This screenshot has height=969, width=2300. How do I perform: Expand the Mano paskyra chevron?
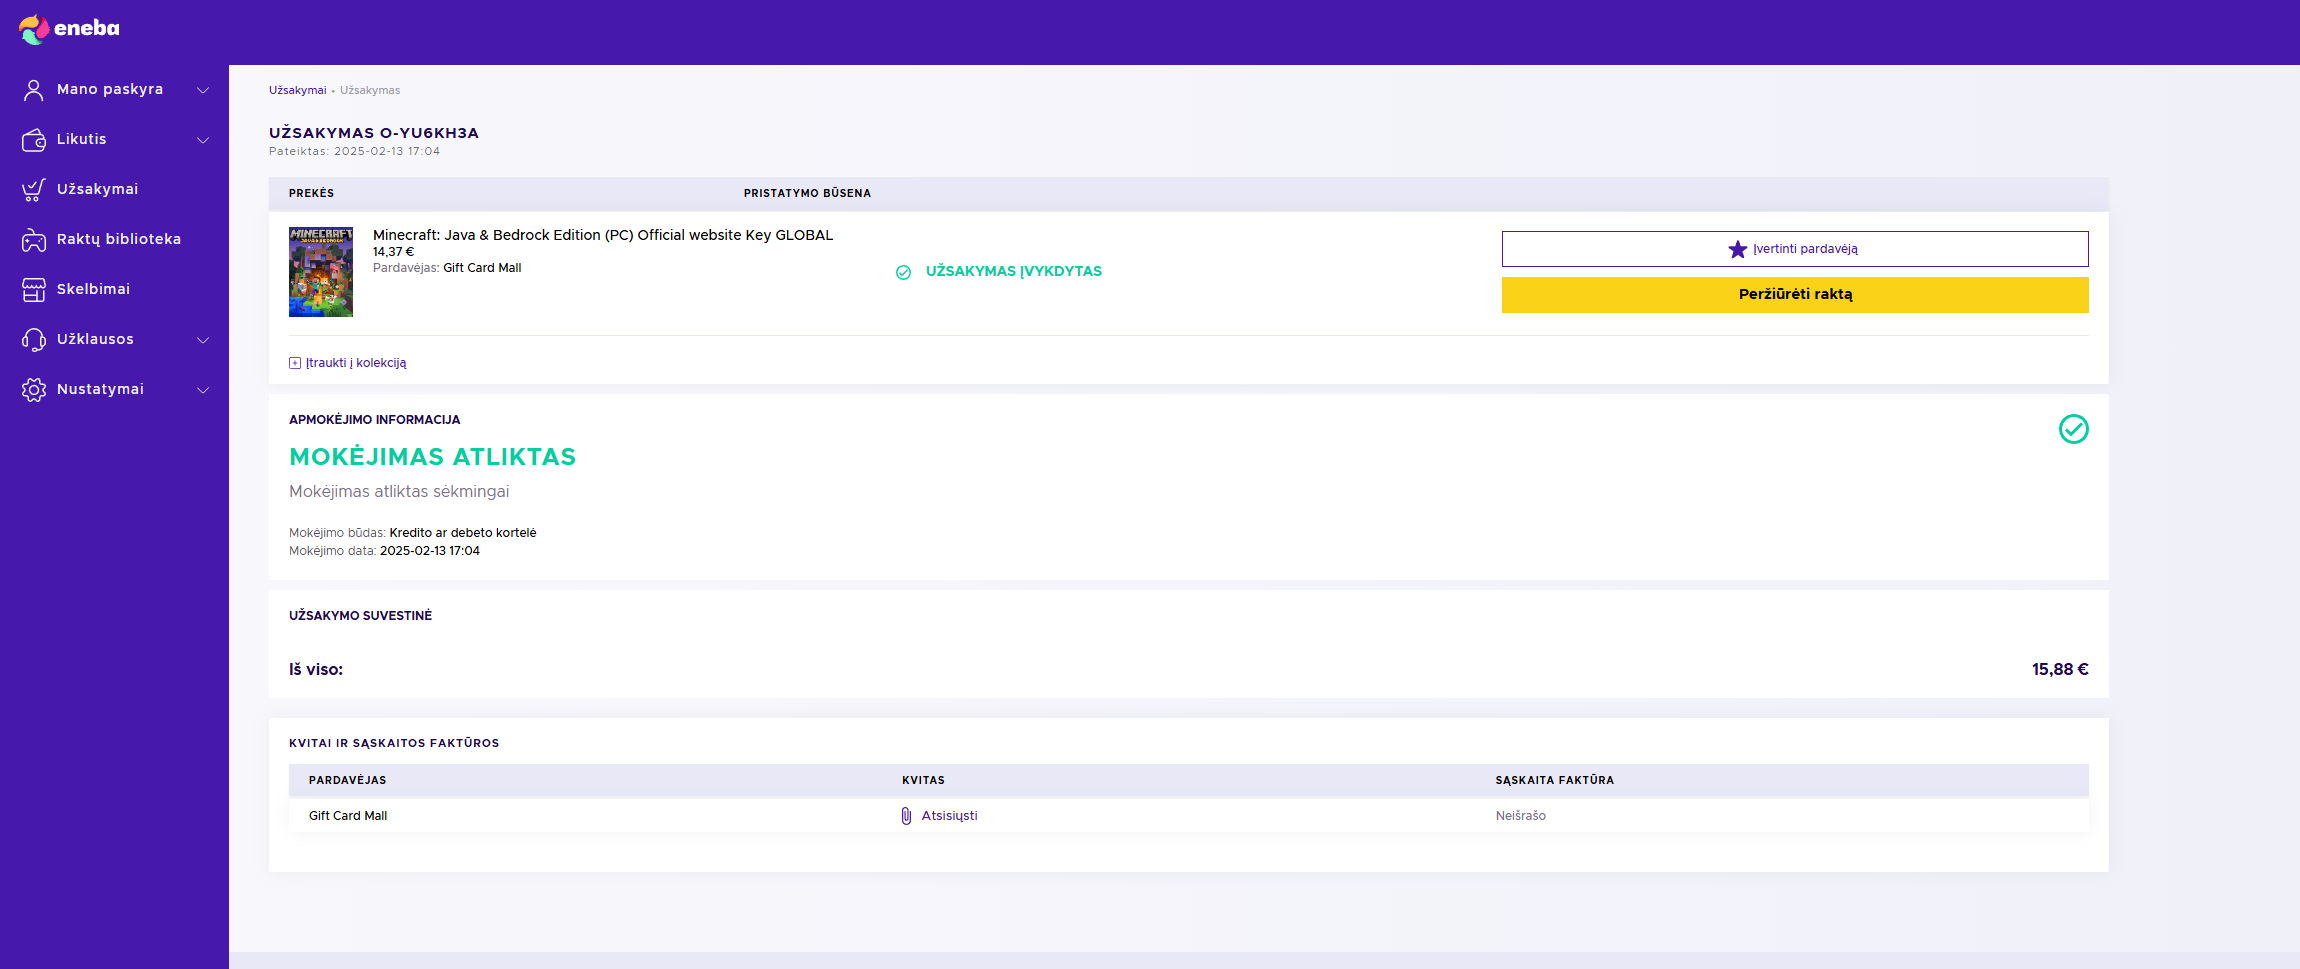coord(203,90)
